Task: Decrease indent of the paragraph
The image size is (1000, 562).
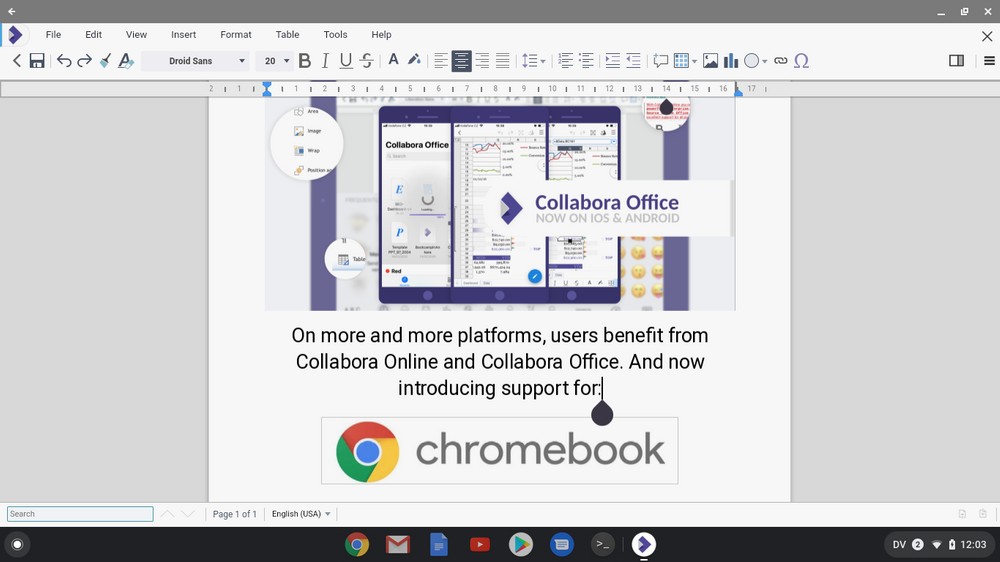Action: pyautogui.click(x=633, y=61)
